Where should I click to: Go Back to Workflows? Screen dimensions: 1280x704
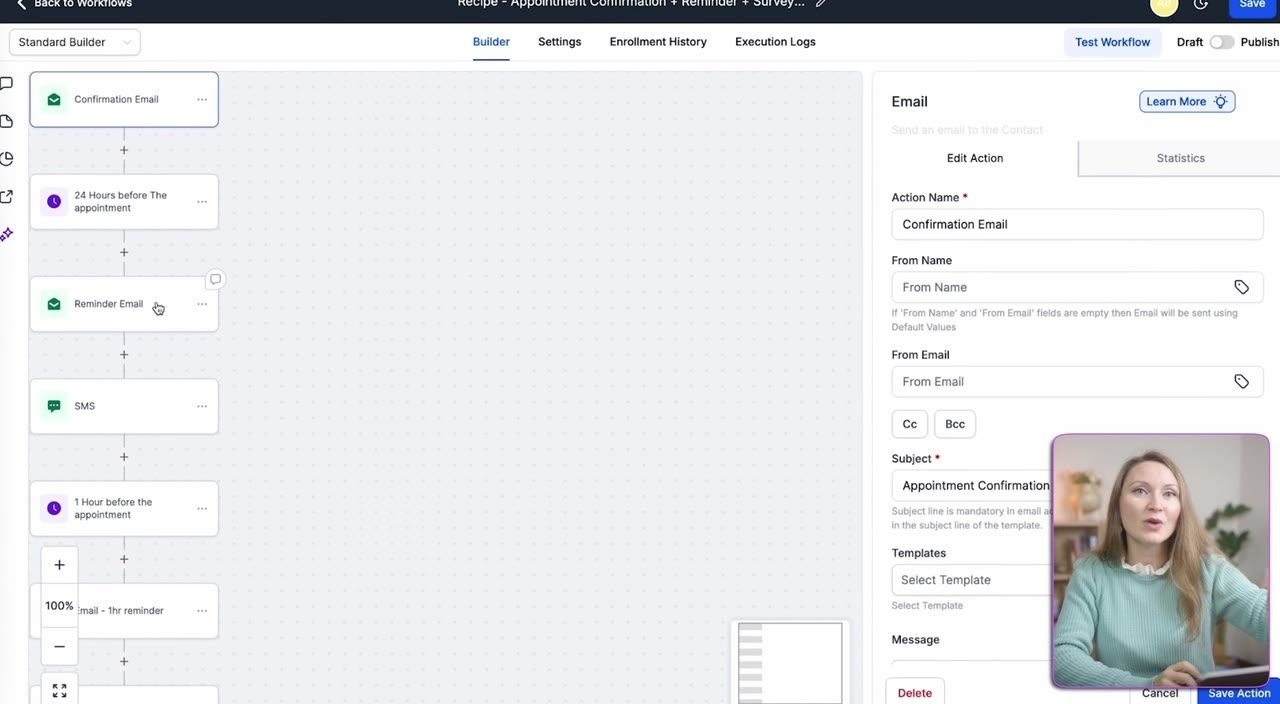[x=74, y=4]
